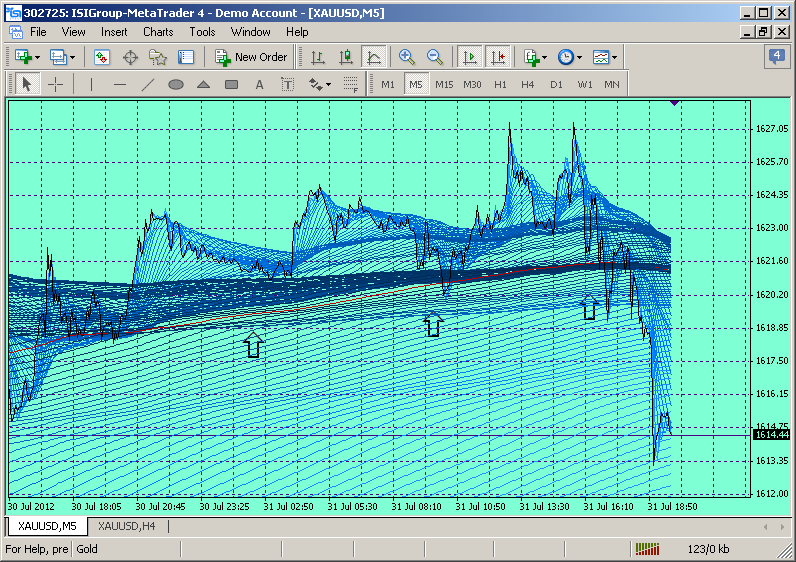Select the Text Label tool

(x=287, y=84)
